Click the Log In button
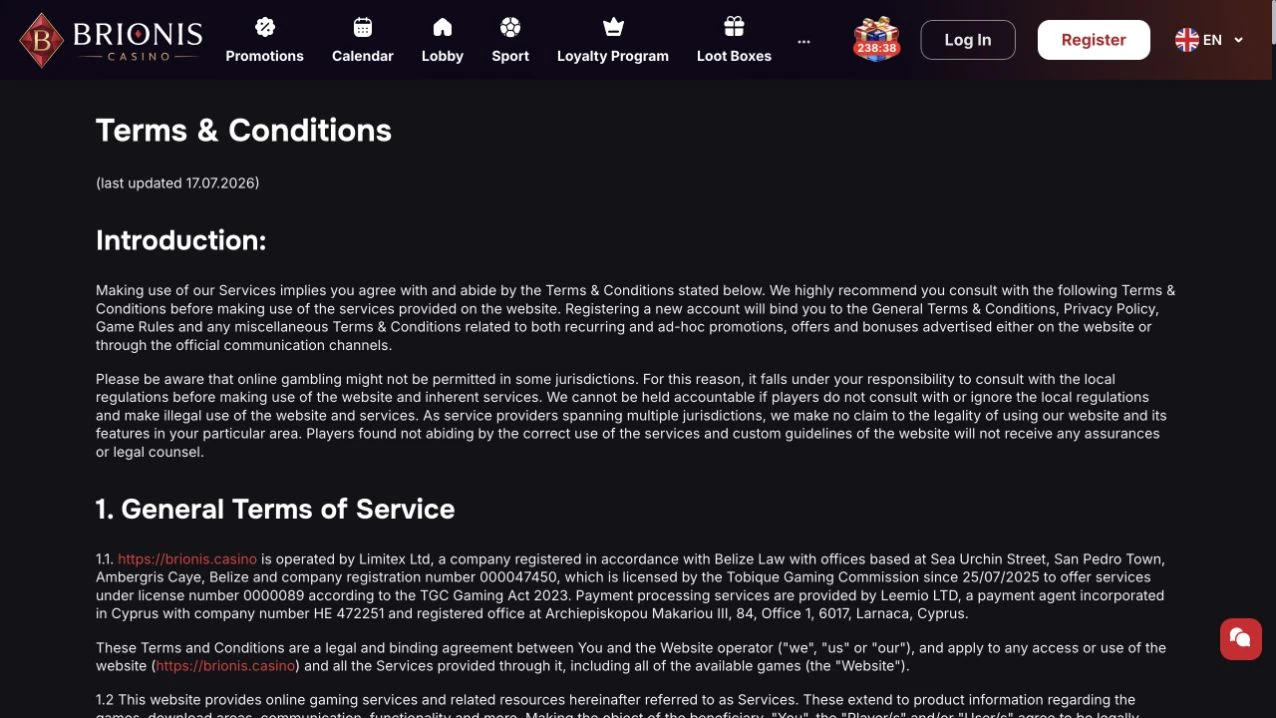 [x=968, y=40]
